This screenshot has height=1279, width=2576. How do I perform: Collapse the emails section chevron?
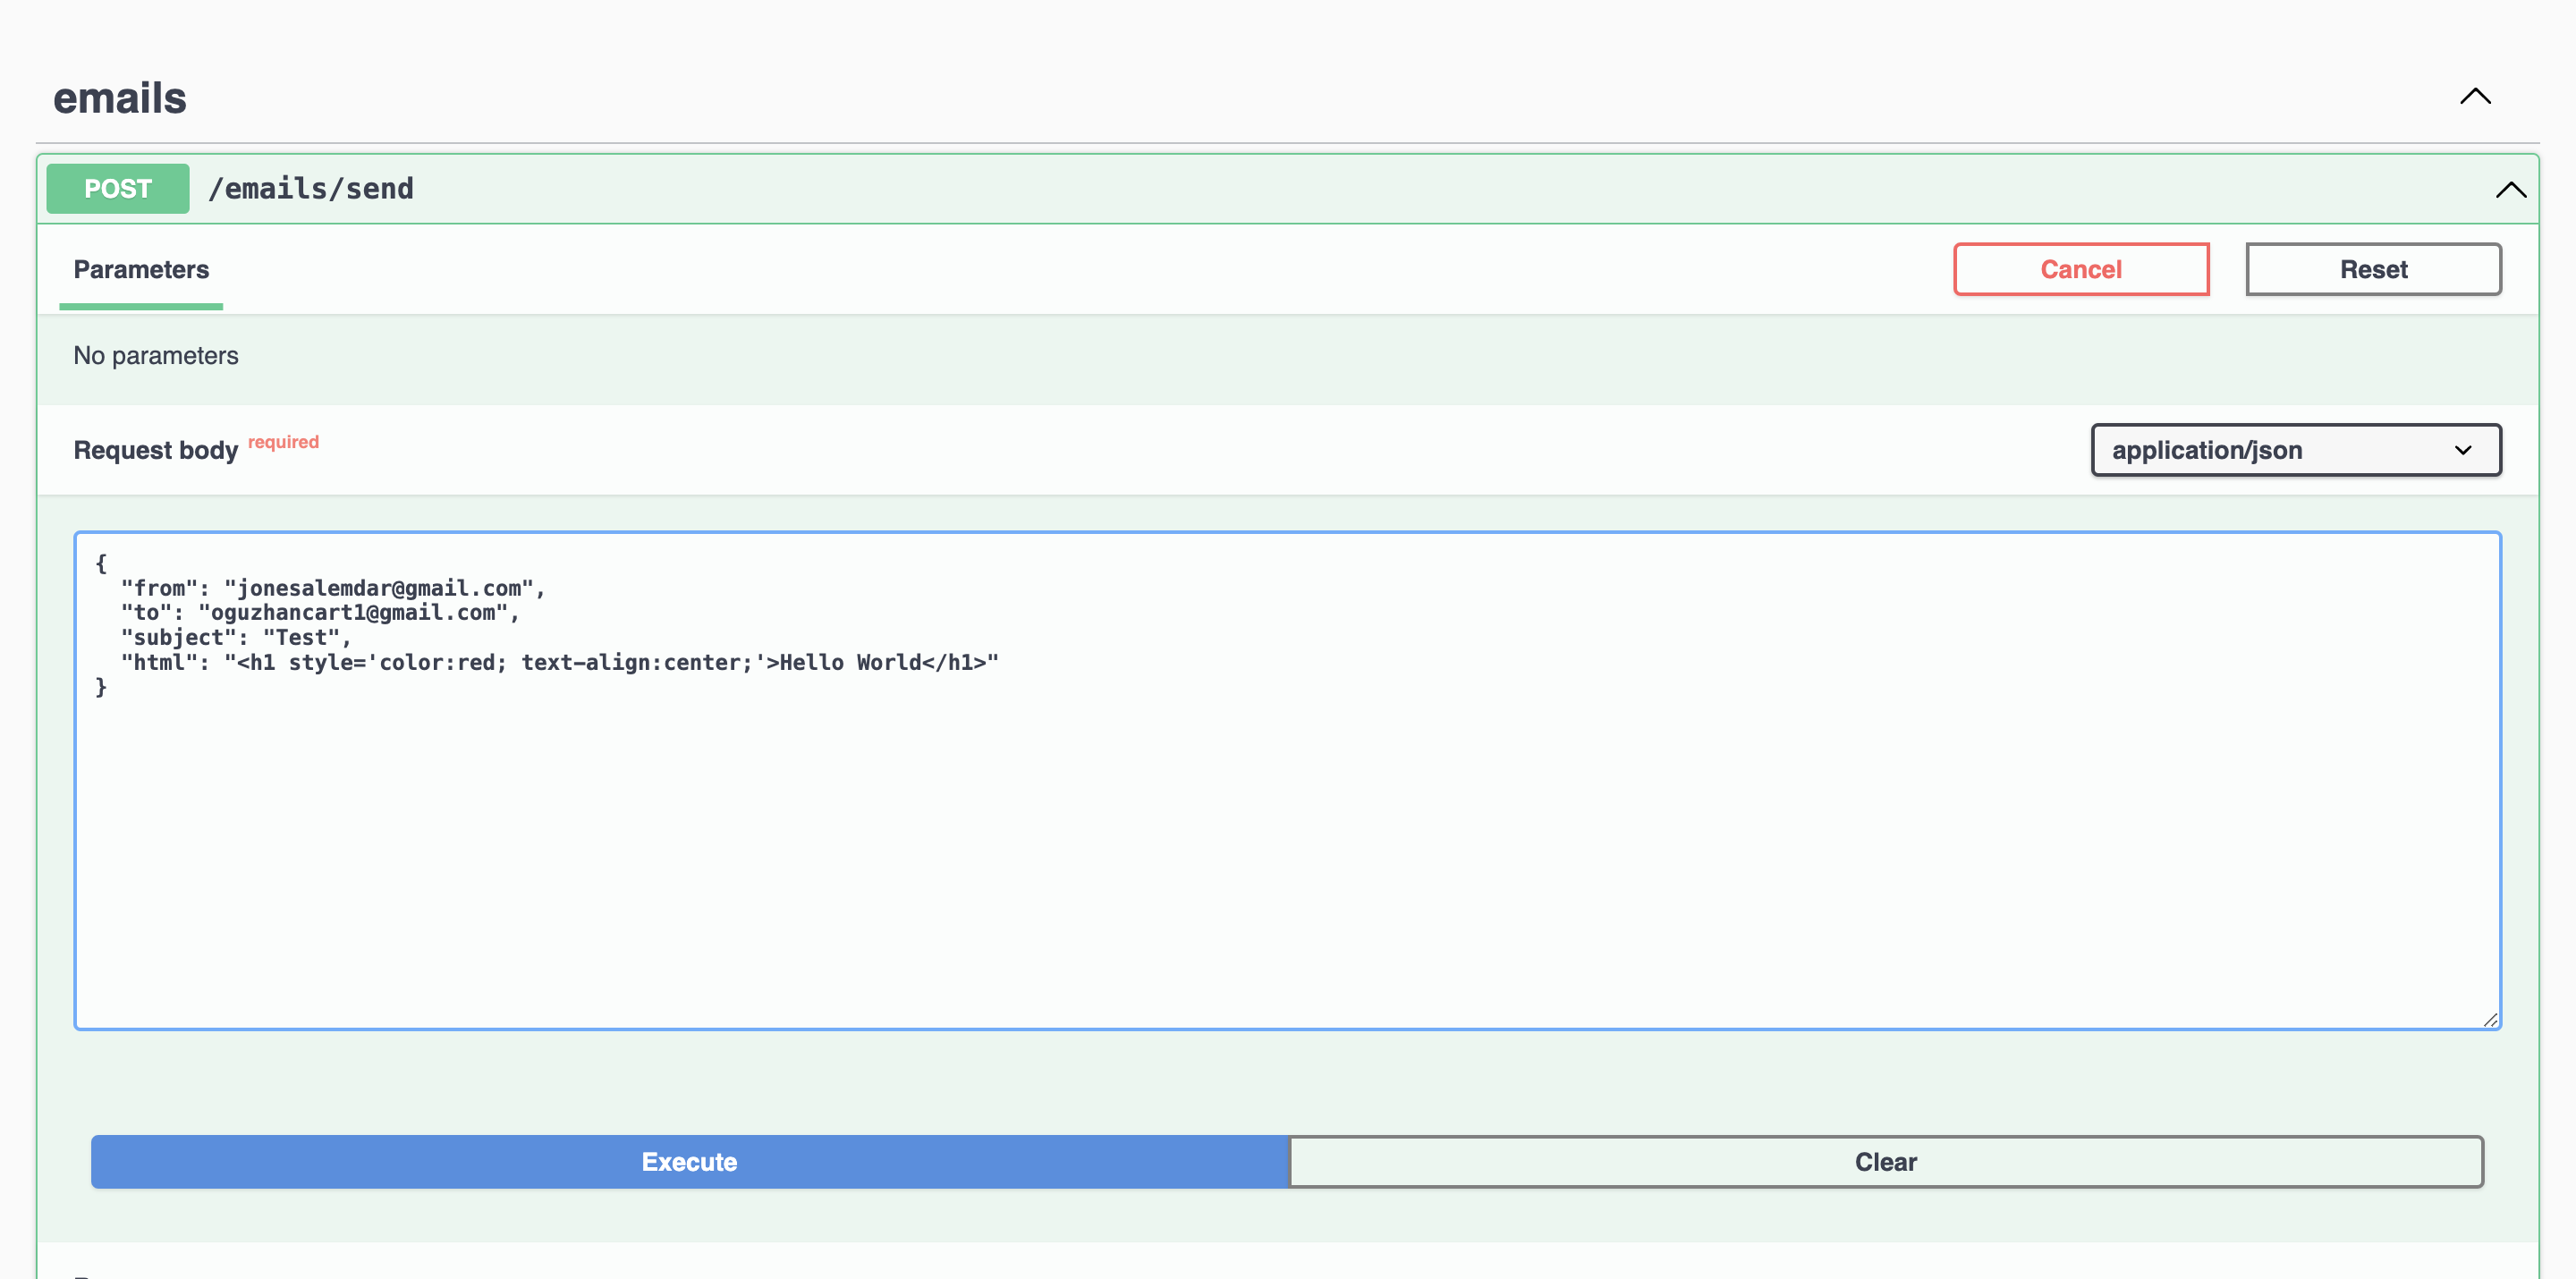click(2474, 97)
